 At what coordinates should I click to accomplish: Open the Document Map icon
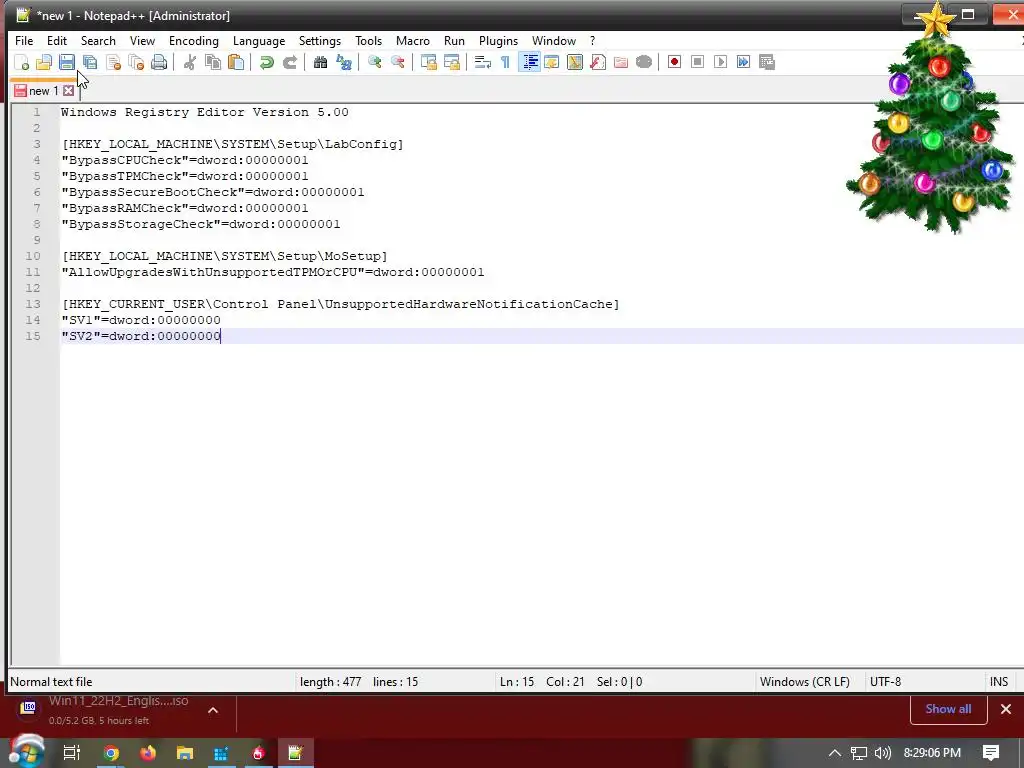(575, 62)
